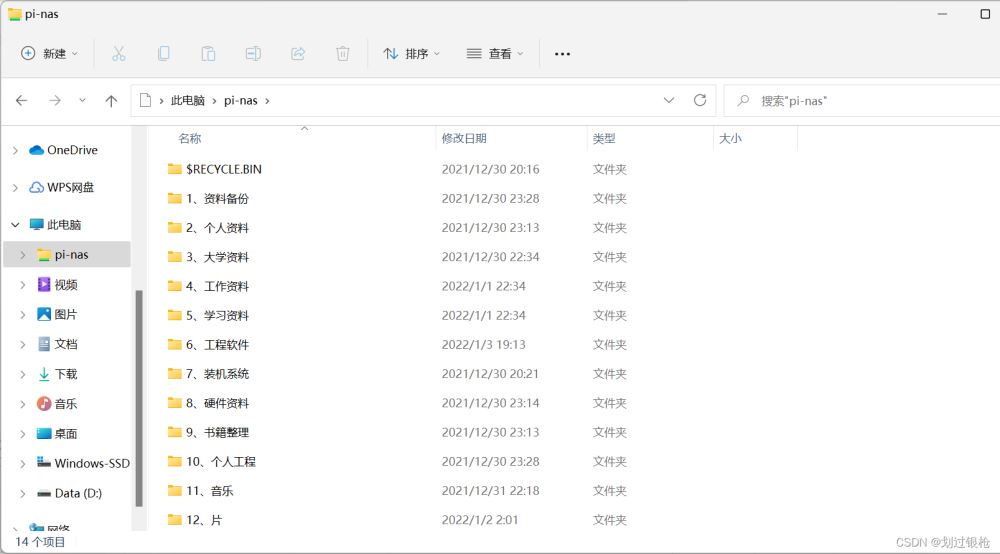Open the 查看 (View) dropdown menu
Viewport: 1000px width, 554px height.
tap(495, 54)
